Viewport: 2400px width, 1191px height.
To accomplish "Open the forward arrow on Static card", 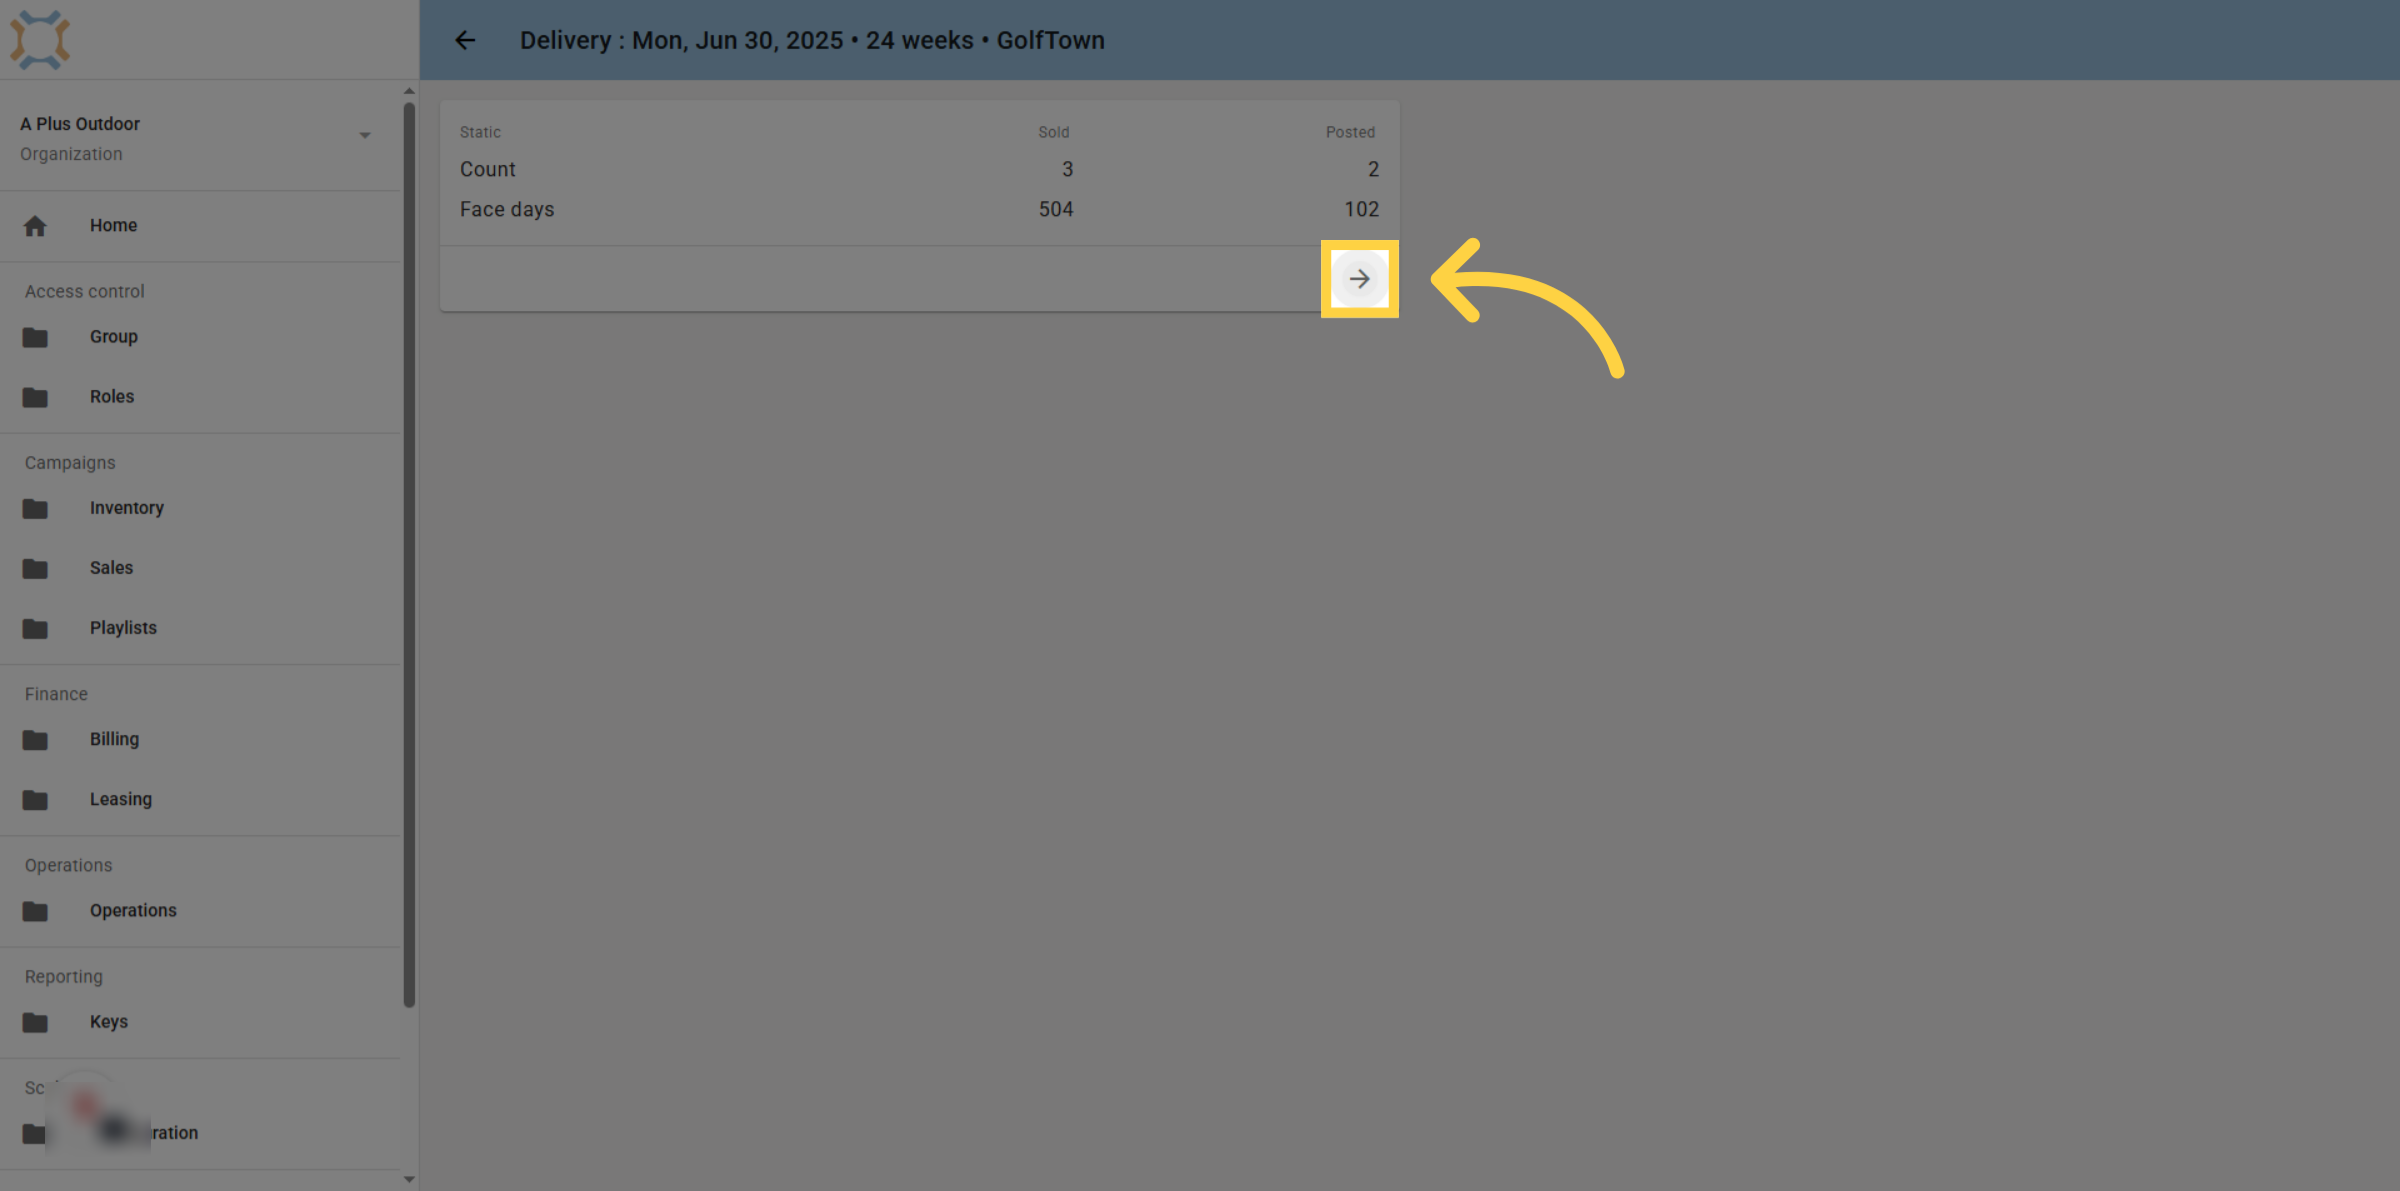I will tap(1359, 279).
